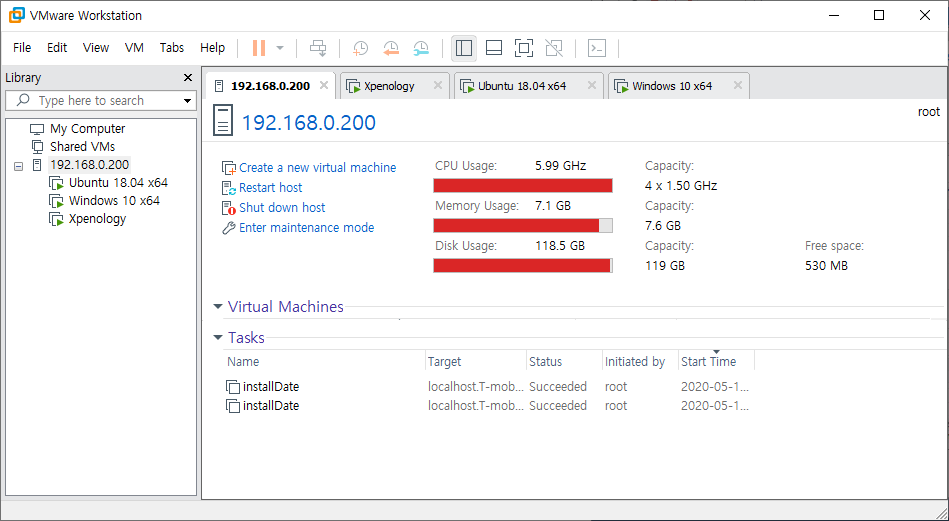
Task: Open the Edit menu
Action: (57, 48)
